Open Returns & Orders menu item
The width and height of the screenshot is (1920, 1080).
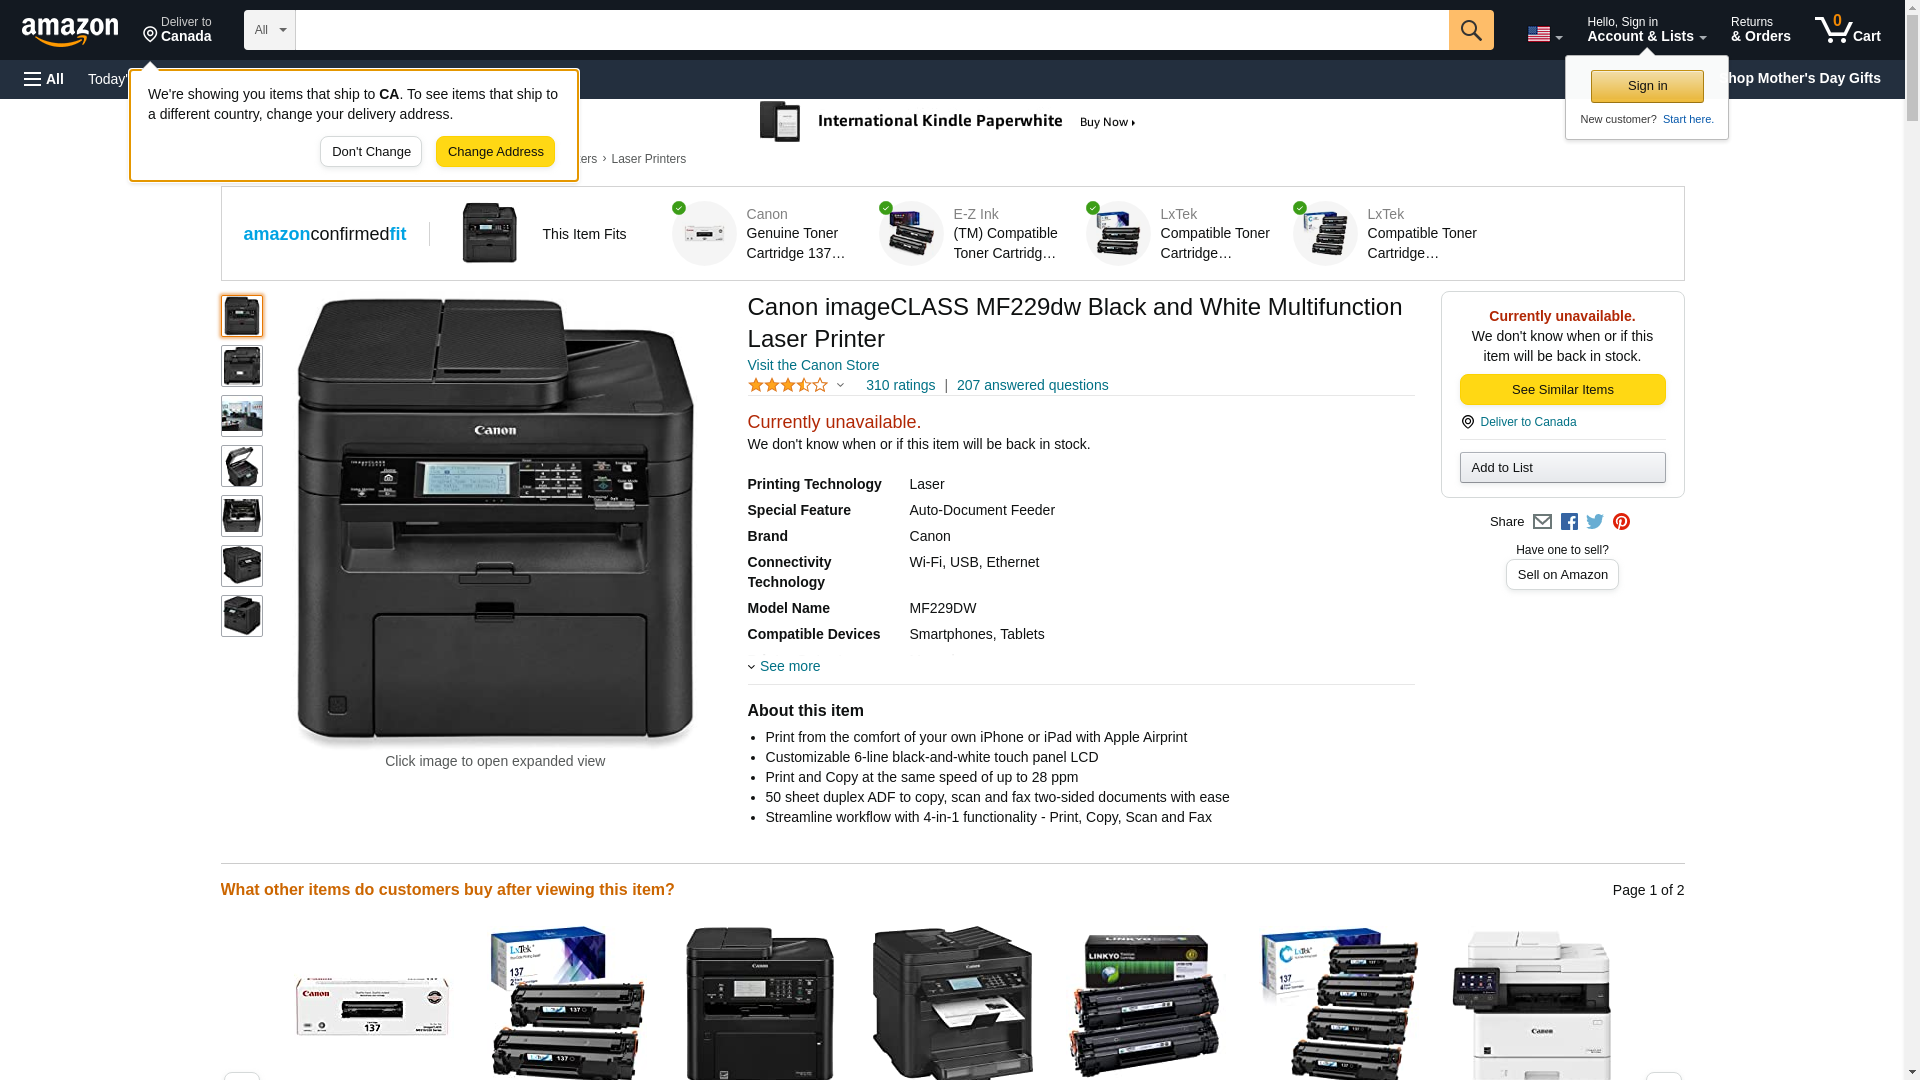point(1760,30)
